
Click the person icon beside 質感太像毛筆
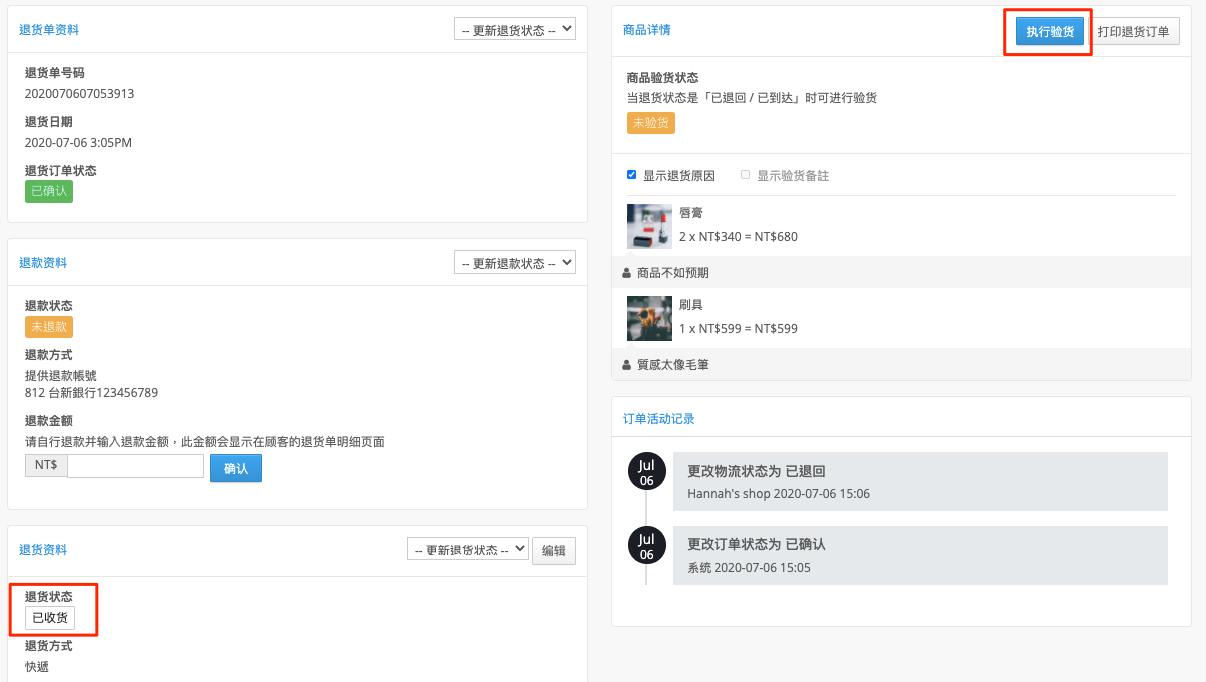[x=627, y=365]
